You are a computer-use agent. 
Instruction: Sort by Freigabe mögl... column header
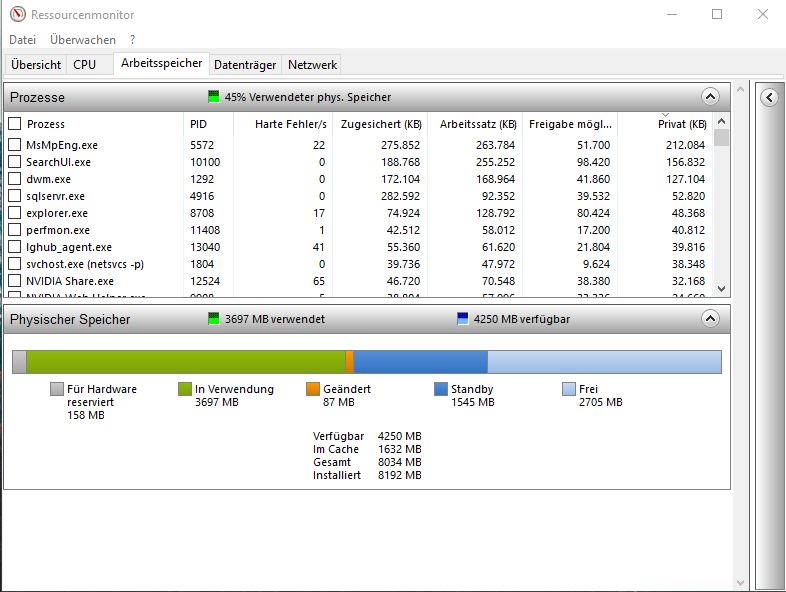pyautogui.click(x=570, y=124)
